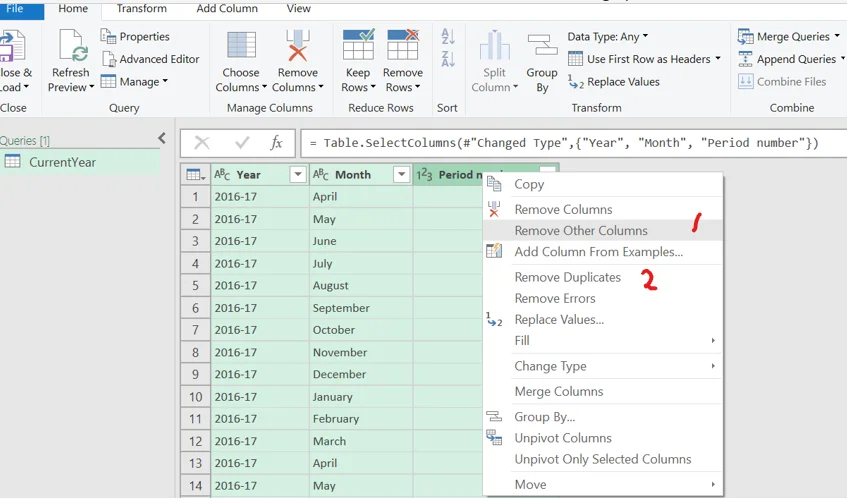This screenshot has height=499, width=847.
Task: Choose Remove Duplicates
Action: point(603,277)
